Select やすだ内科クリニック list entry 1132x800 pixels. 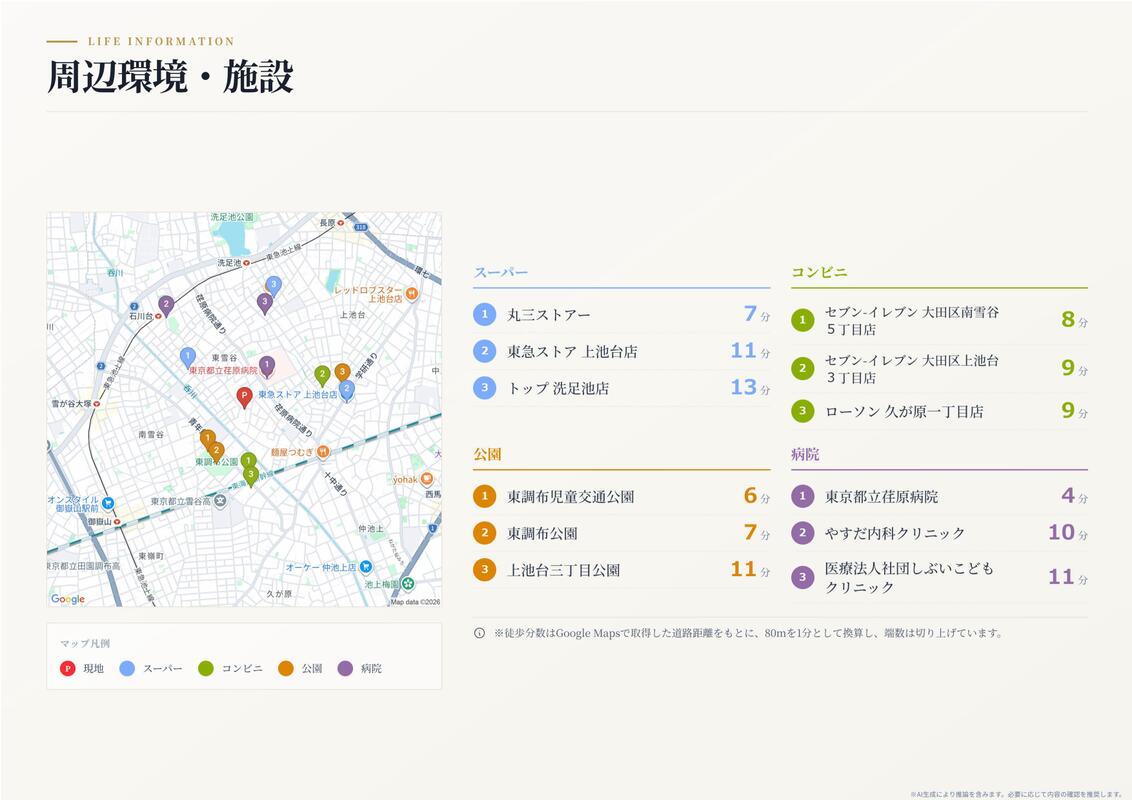[939, 533]
